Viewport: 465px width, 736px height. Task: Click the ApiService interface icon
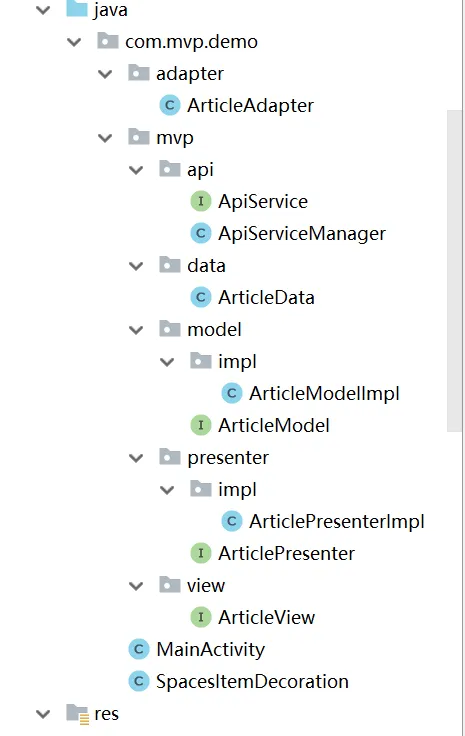(201, 201)
